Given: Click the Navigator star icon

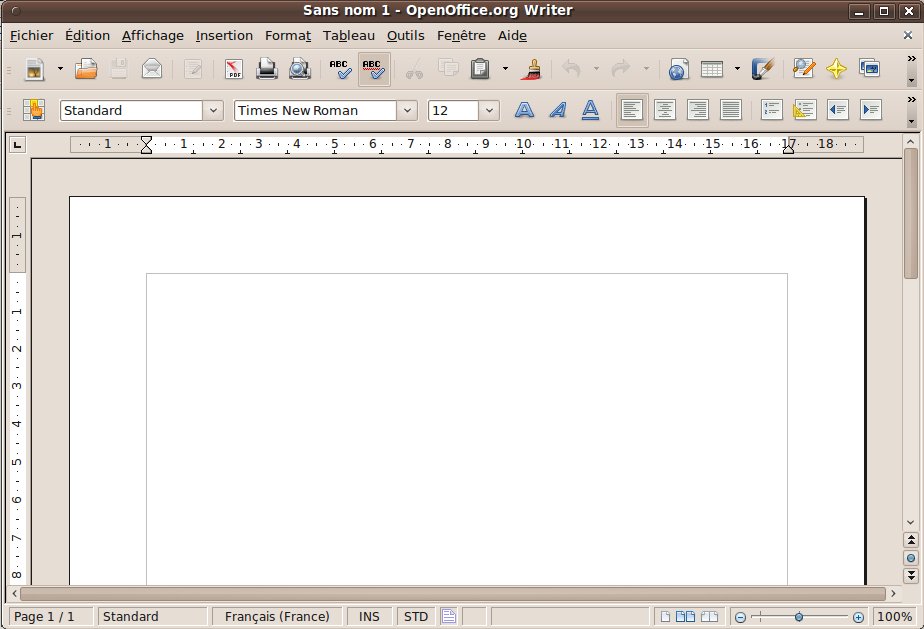Looking at the screenshot, I should click(837, 69).
